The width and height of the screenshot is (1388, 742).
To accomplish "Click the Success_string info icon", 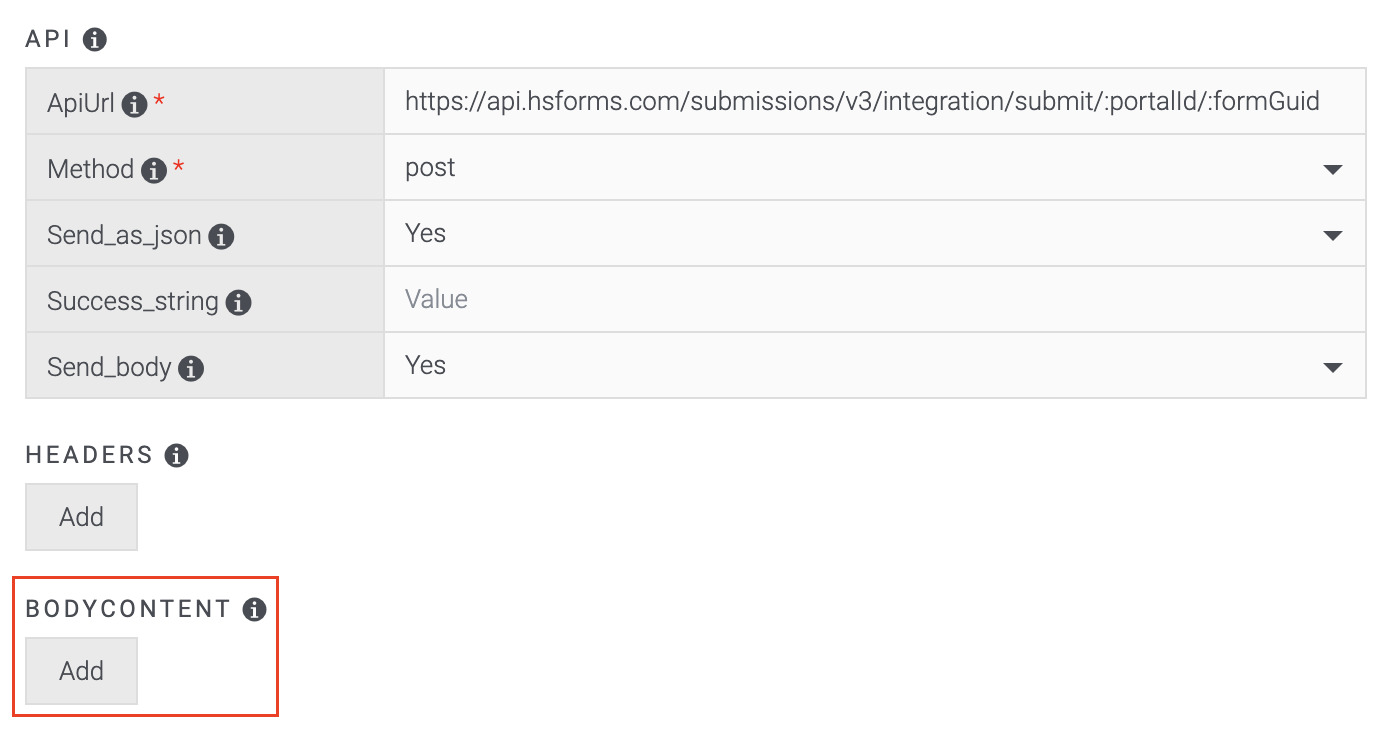I will (238, 302).
